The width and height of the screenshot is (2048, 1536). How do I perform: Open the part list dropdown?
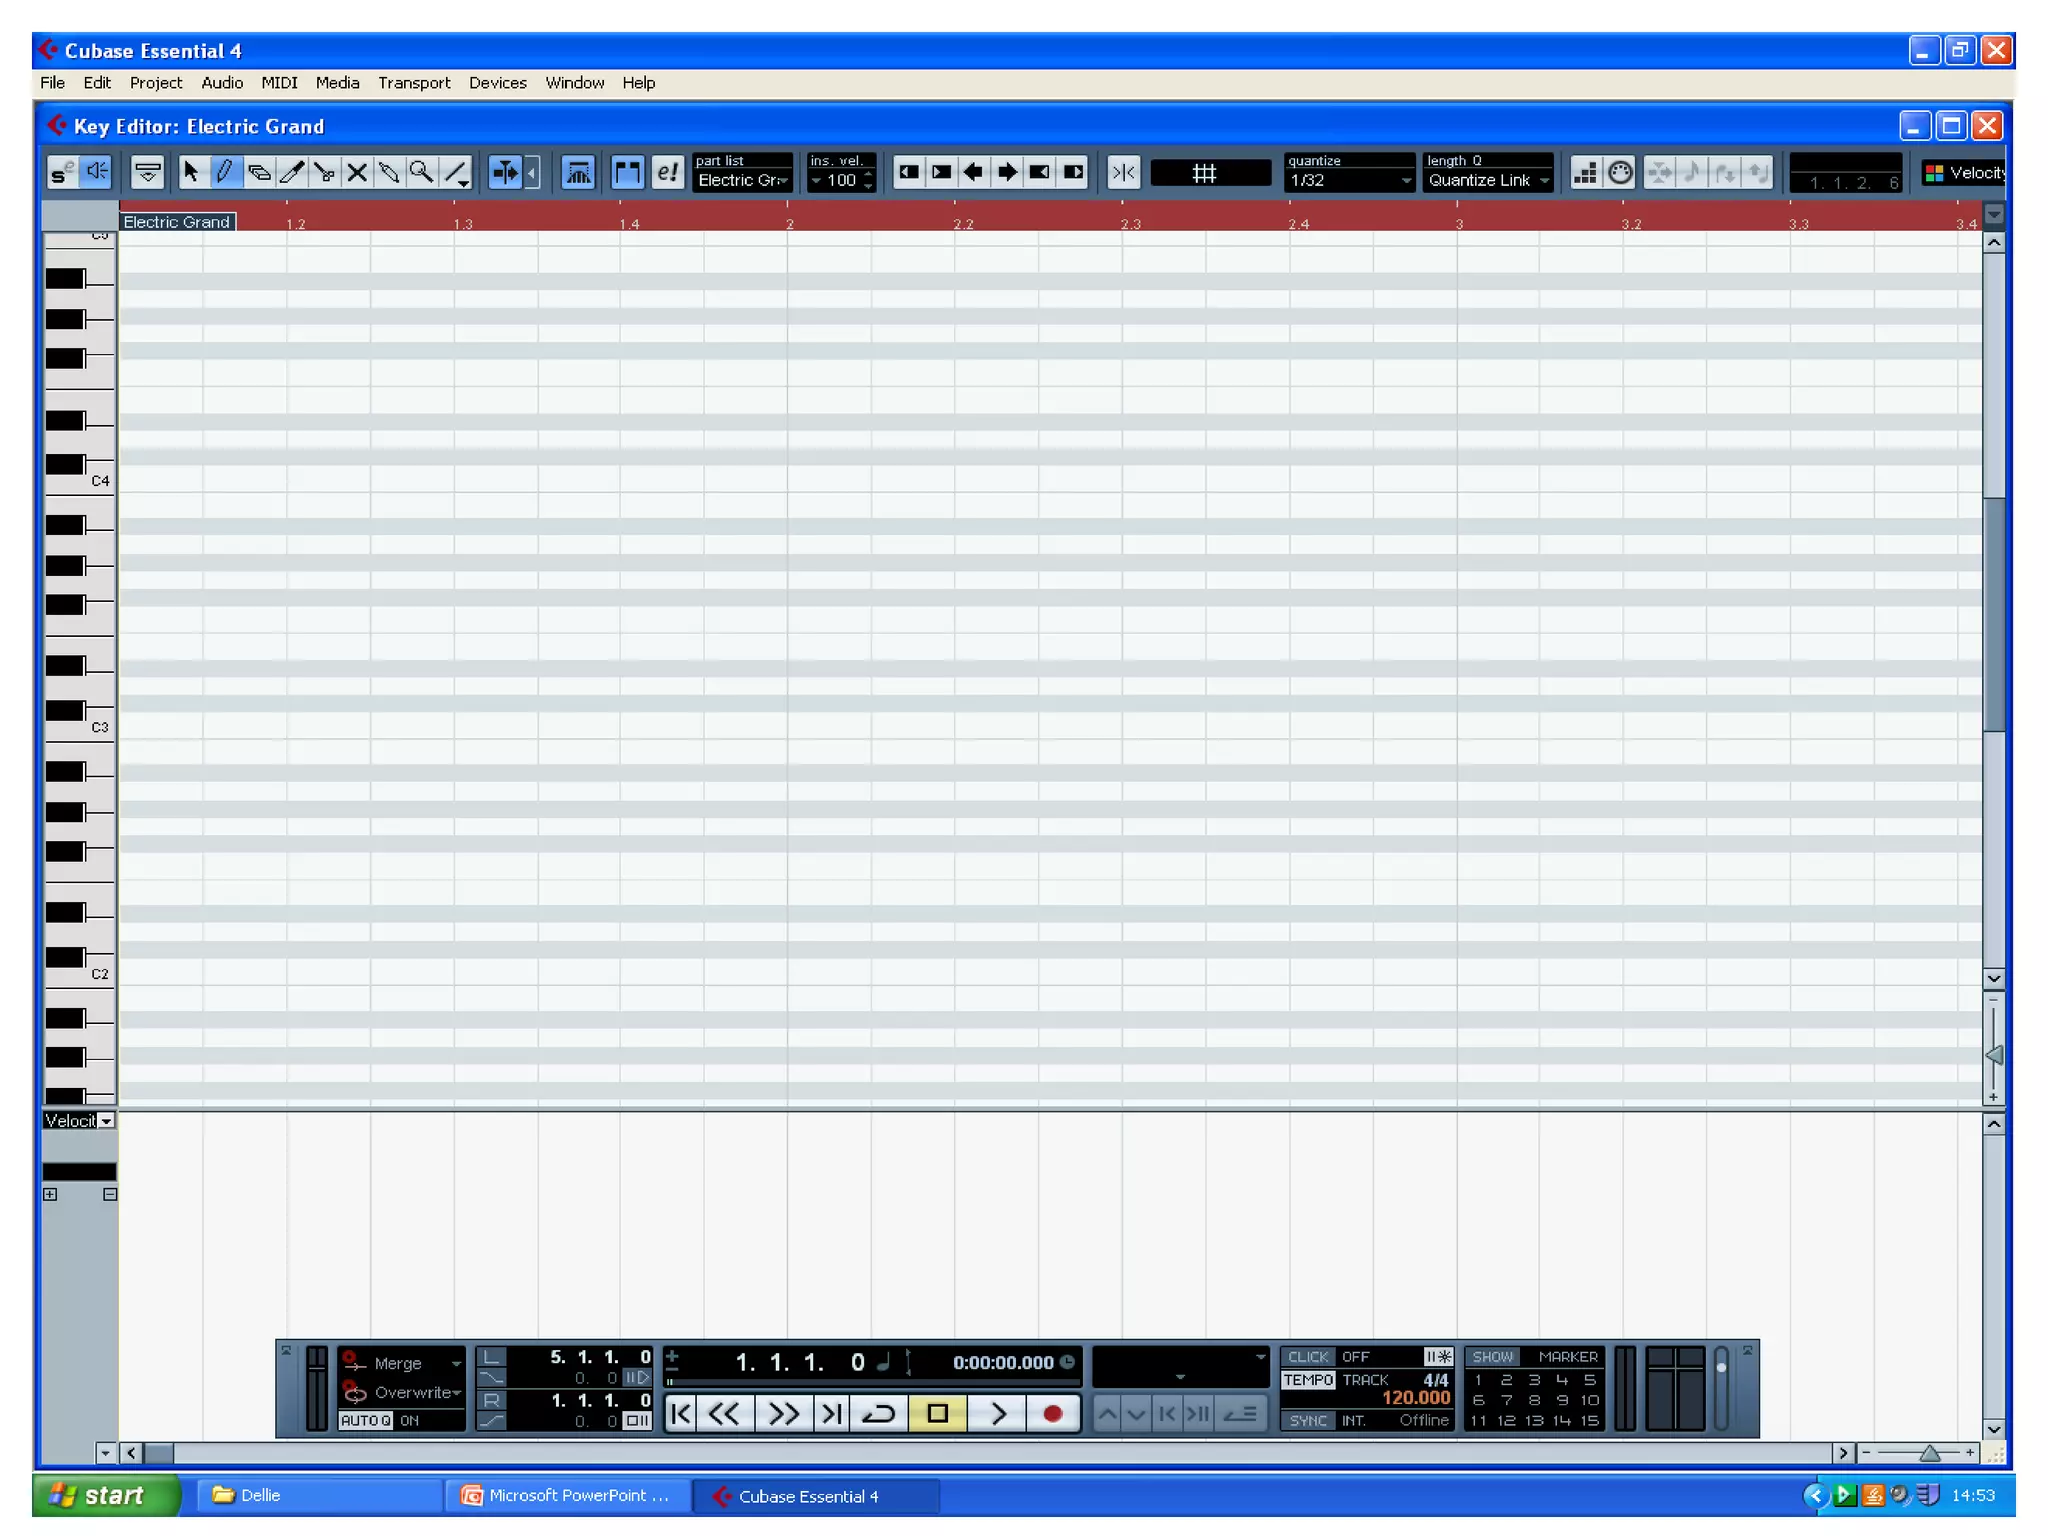(743, 181)
